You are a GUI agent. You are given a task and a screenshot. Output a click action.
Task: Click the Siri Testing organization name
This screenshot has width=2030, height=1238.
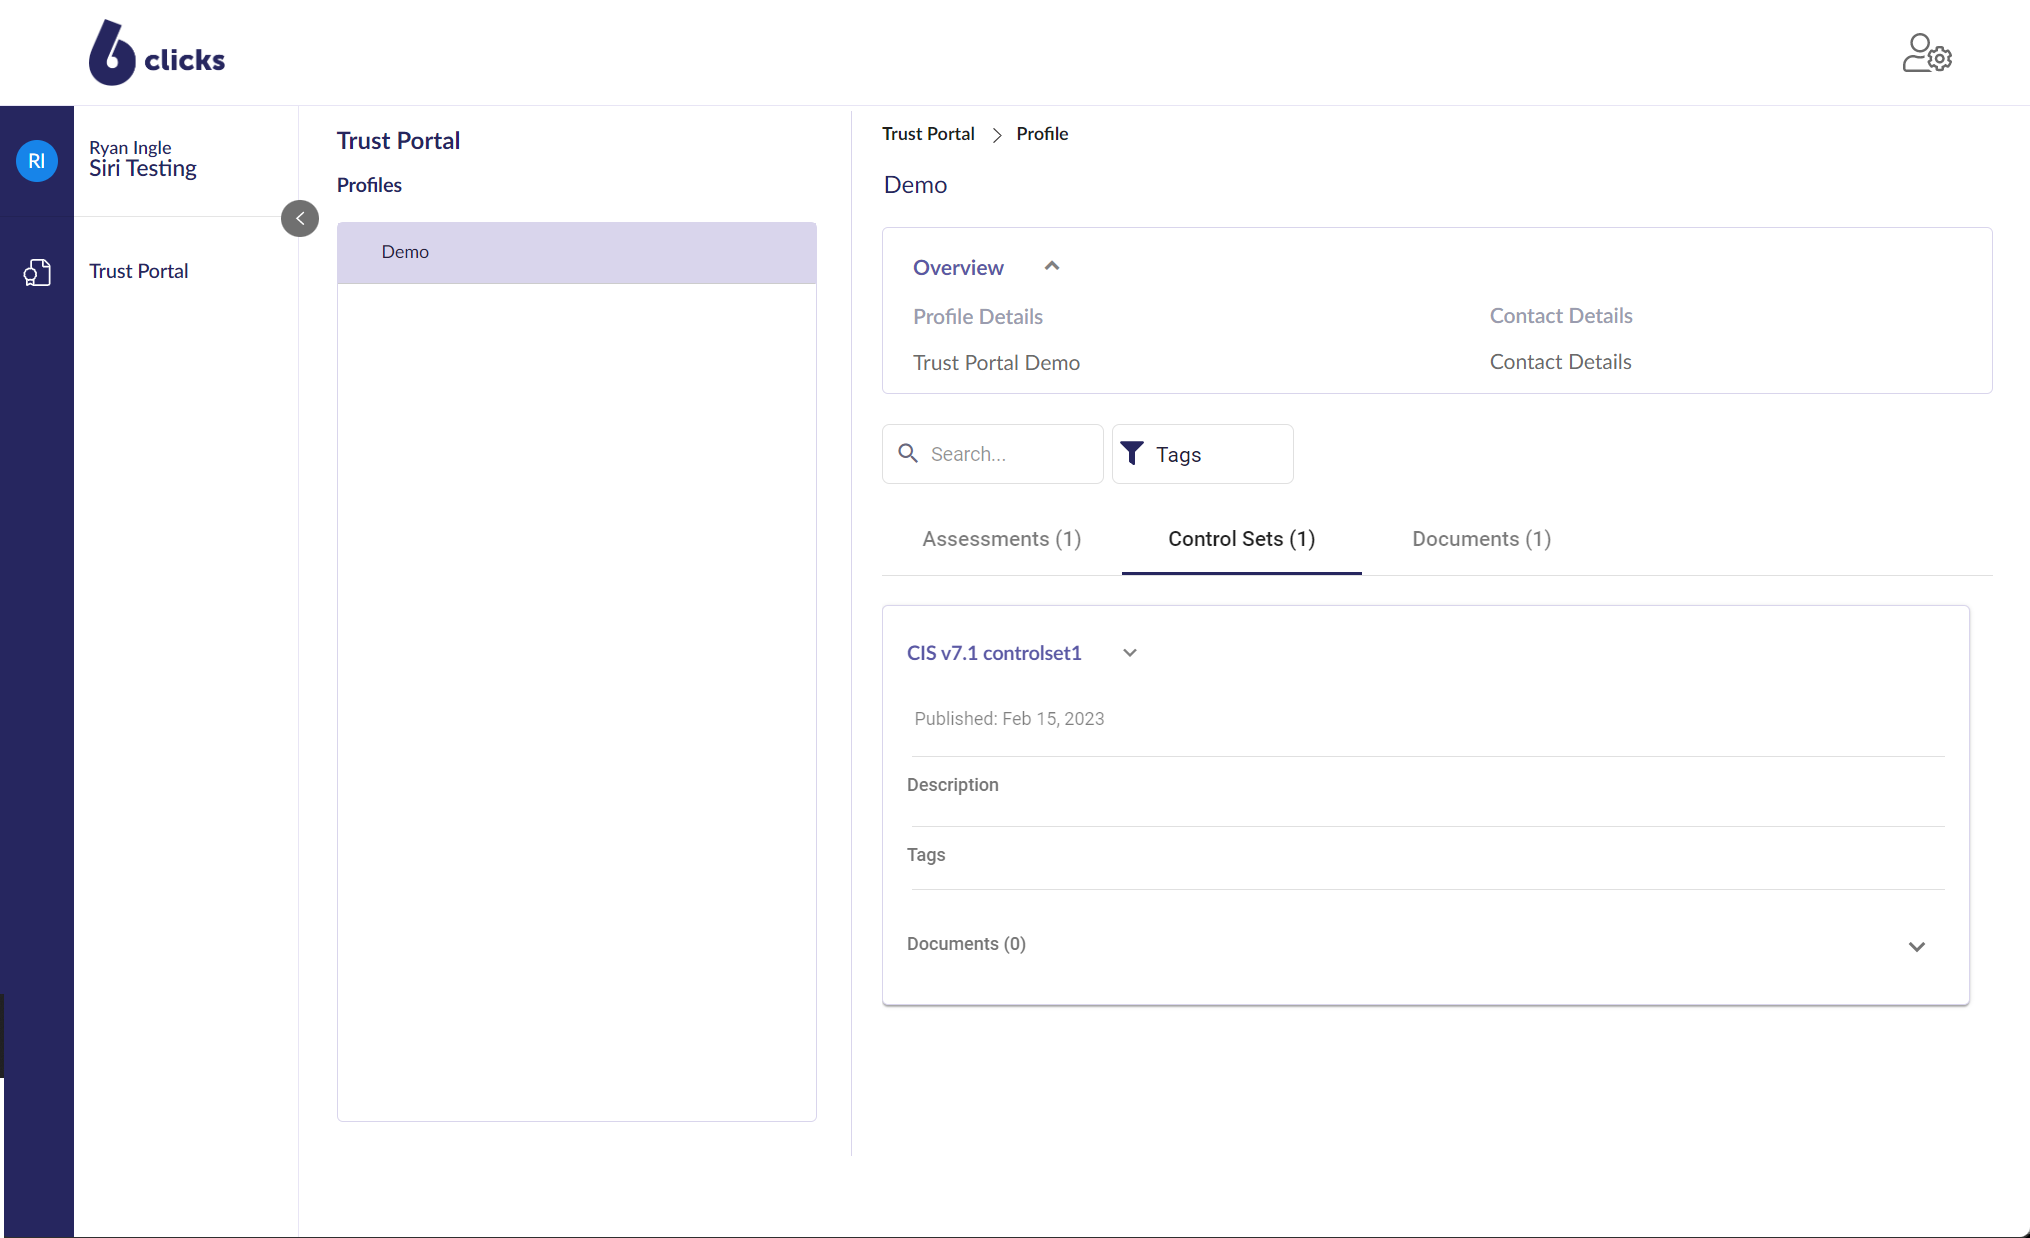143,168
